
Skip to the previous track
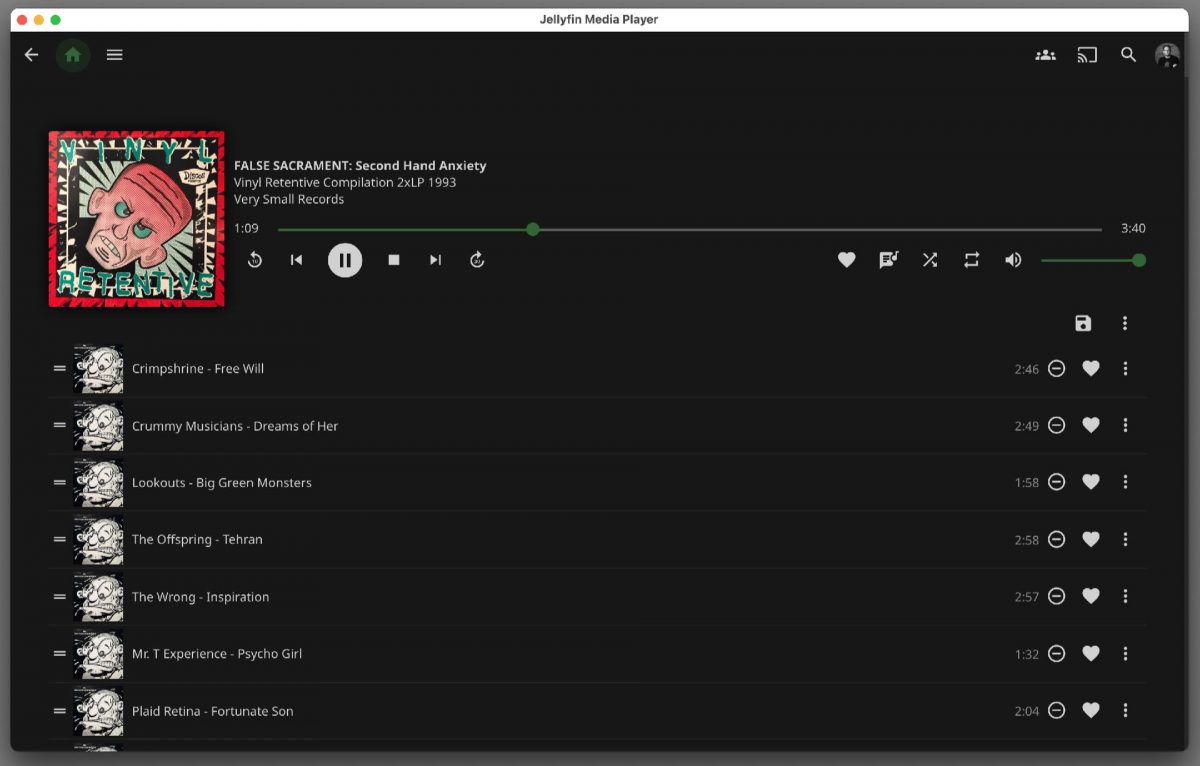(296, 260)
